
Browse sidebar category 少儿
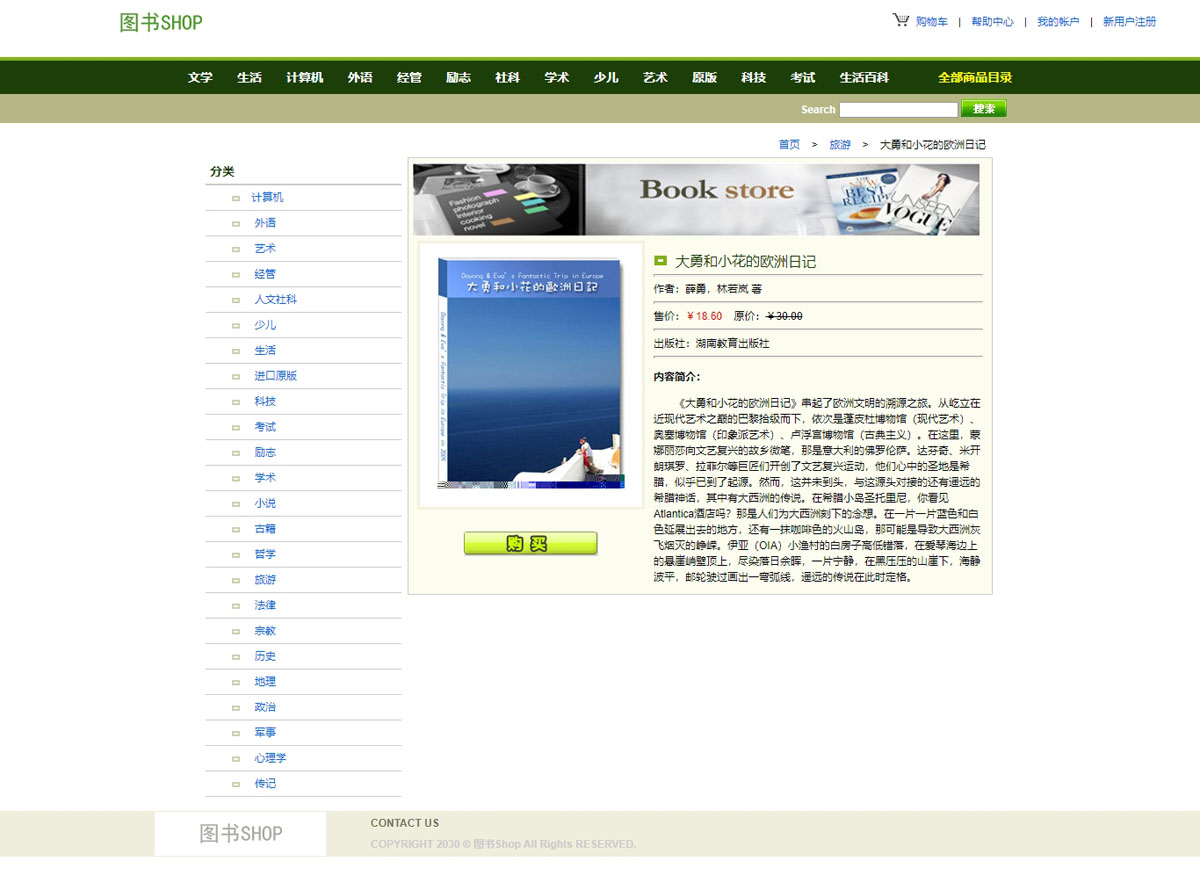pyautogui.click(x=265, y=325)
